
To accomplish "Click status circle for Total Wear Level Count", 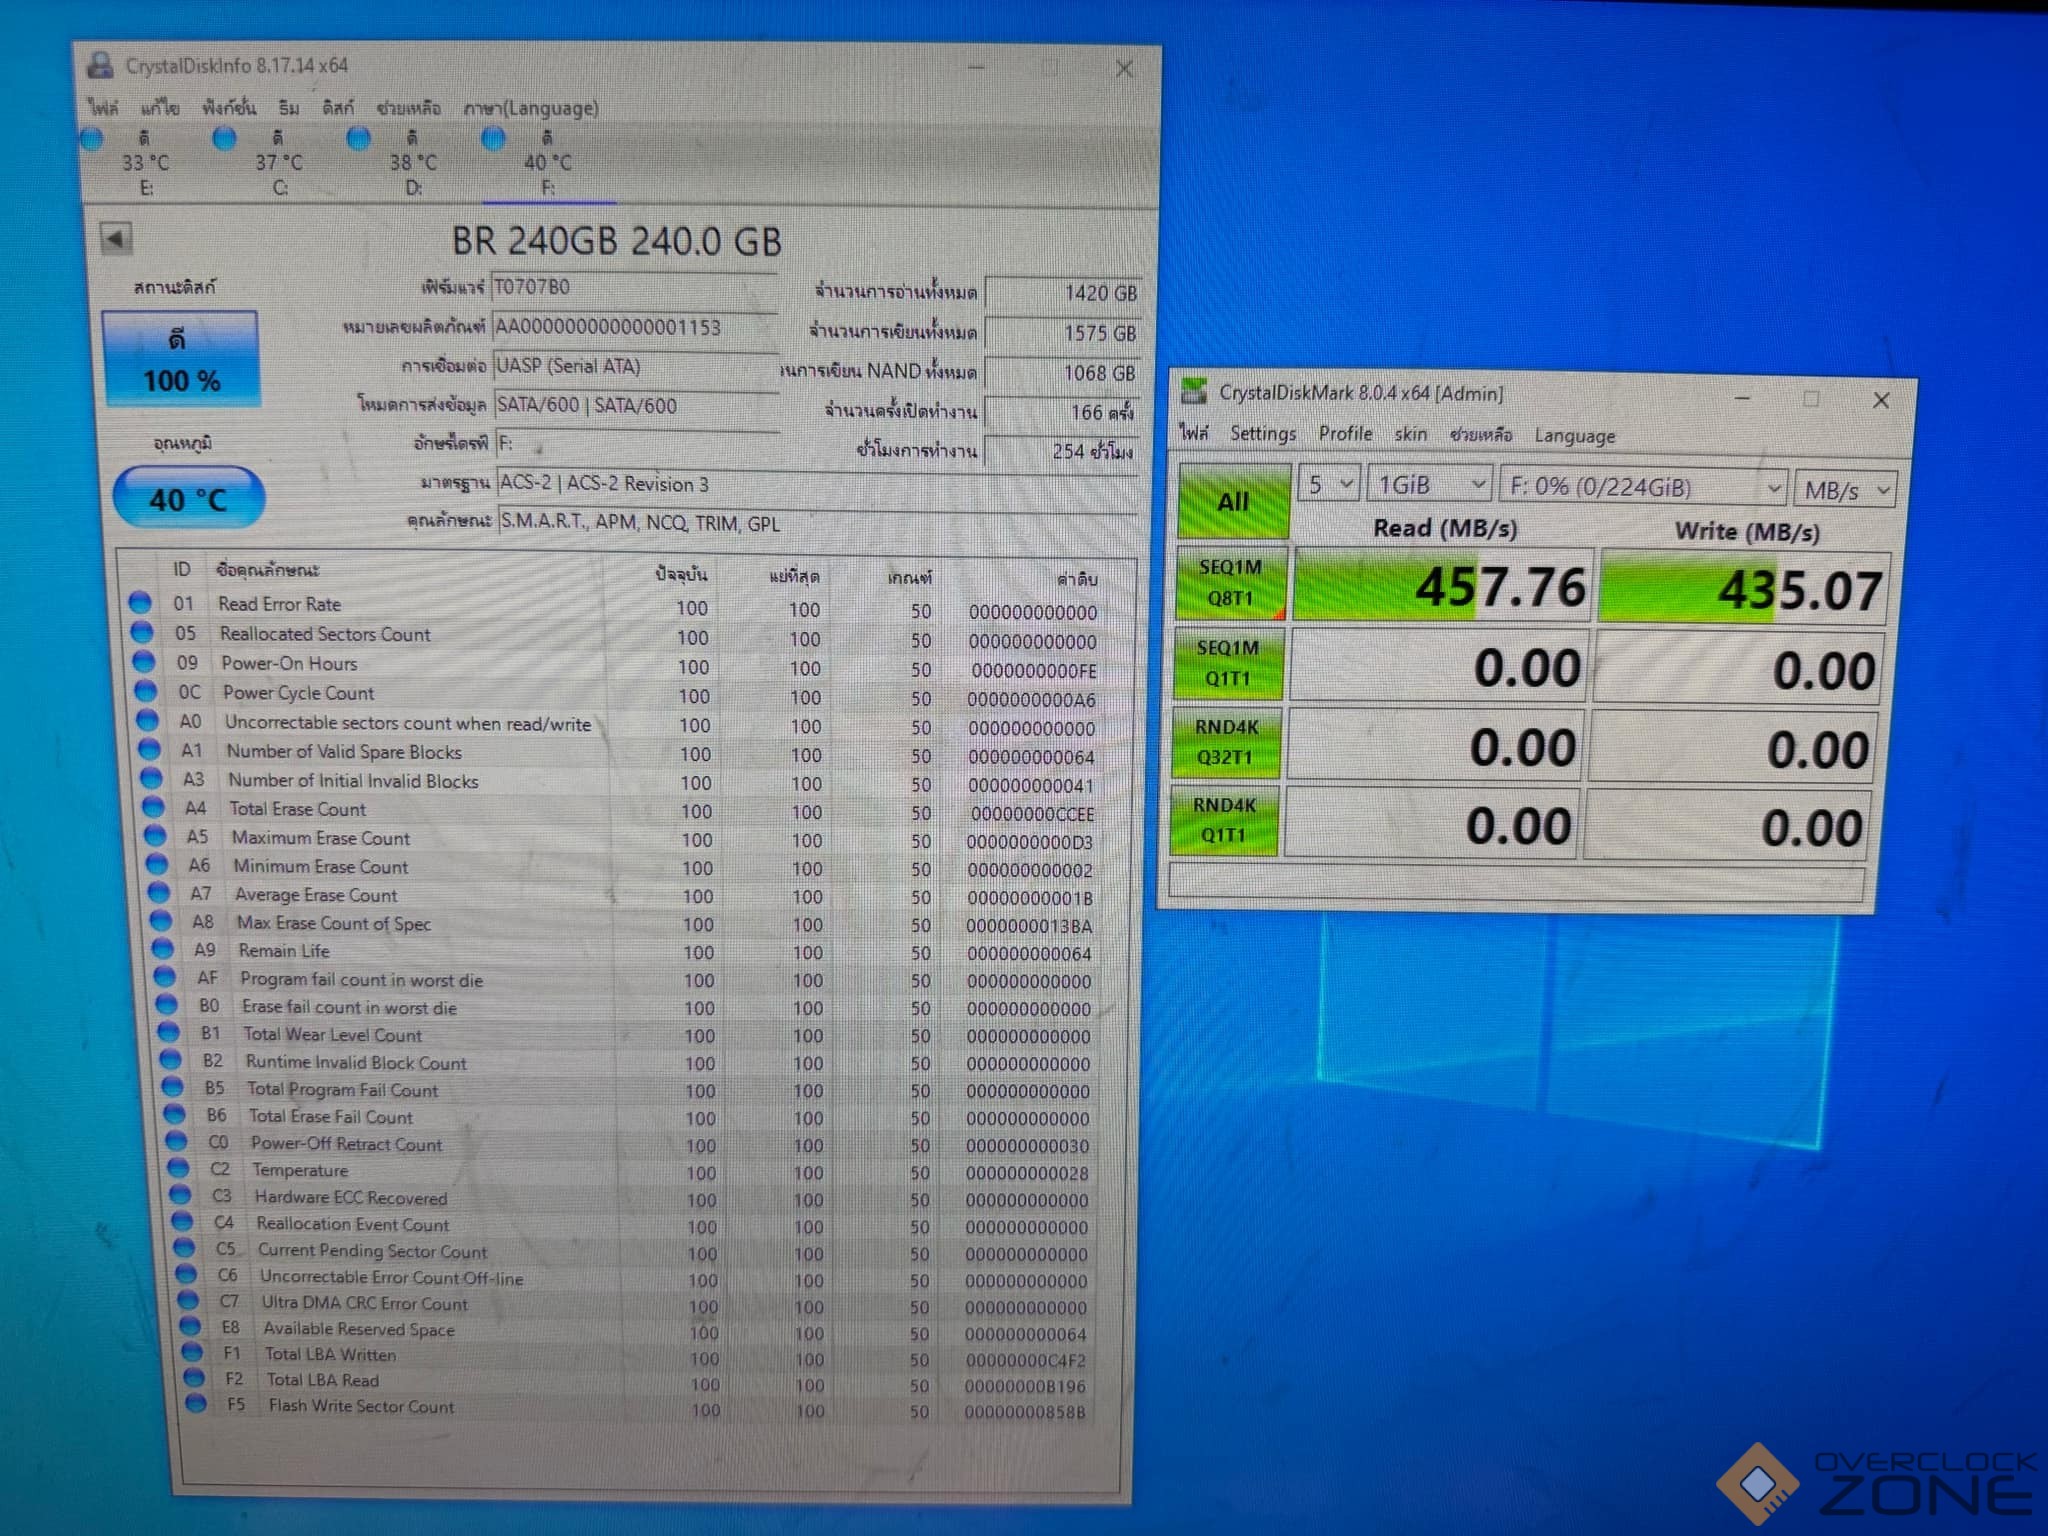I will pyautogui.click(x=169, y=1032).
